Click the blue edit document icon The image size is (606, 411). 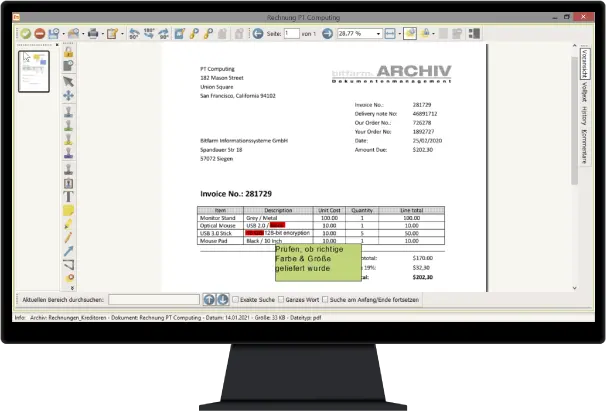click(179, 34)
